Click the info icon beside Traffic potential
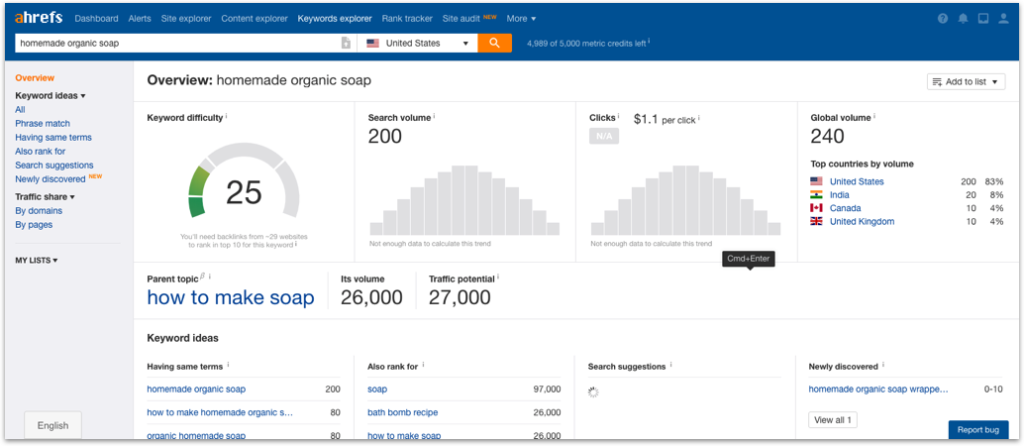 point(498,278)
